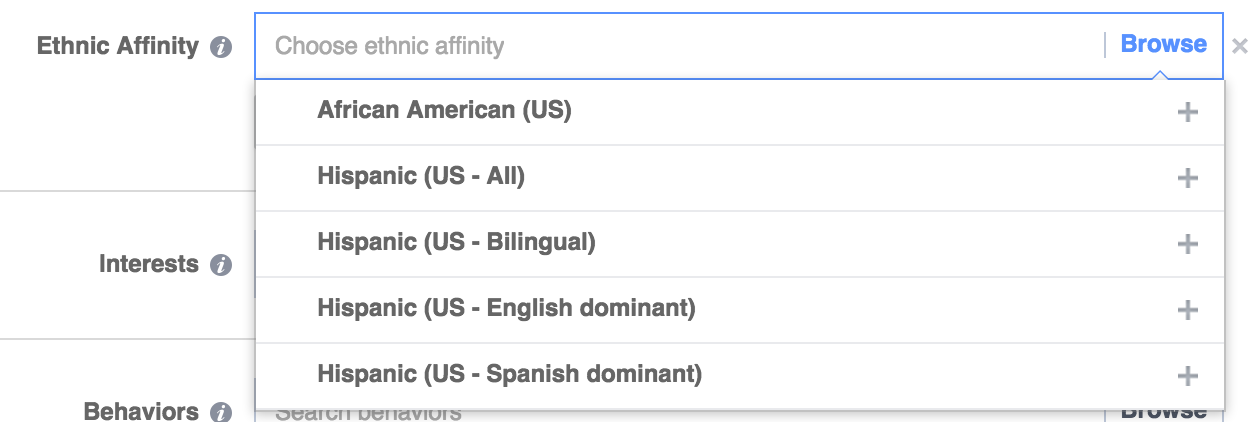Image resolution: width=1260 pixels, height=422 pixels.
Task: Click the Interests info icon
Action: pyautogui.click(x=221, y=265)
